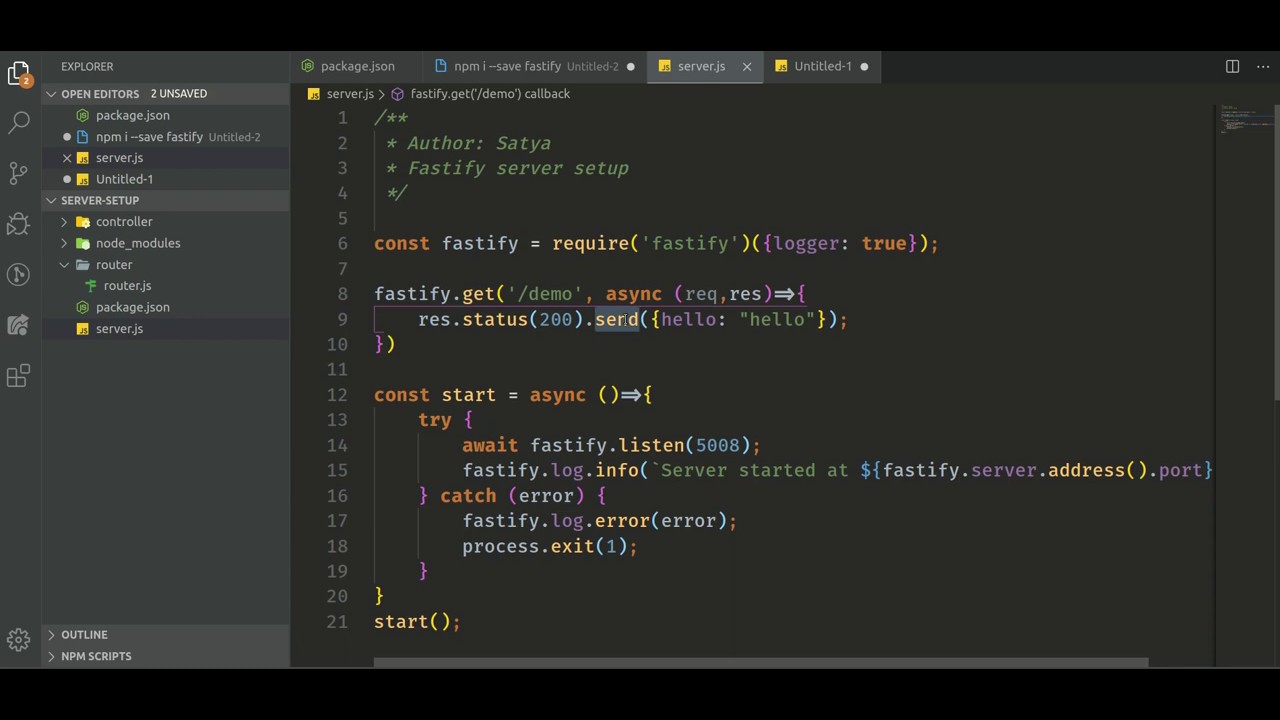Open More Actions ellipsis in tab bar
The width and height of the screenshot is (1280, 720).
coord(1262,66)
